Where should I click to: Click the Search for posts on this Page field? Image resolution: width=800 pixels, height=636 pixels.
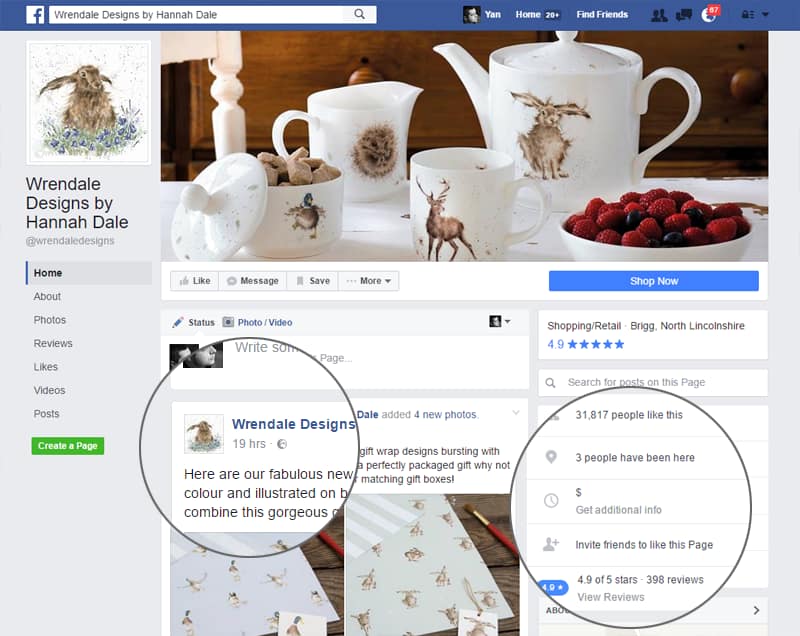653,383
